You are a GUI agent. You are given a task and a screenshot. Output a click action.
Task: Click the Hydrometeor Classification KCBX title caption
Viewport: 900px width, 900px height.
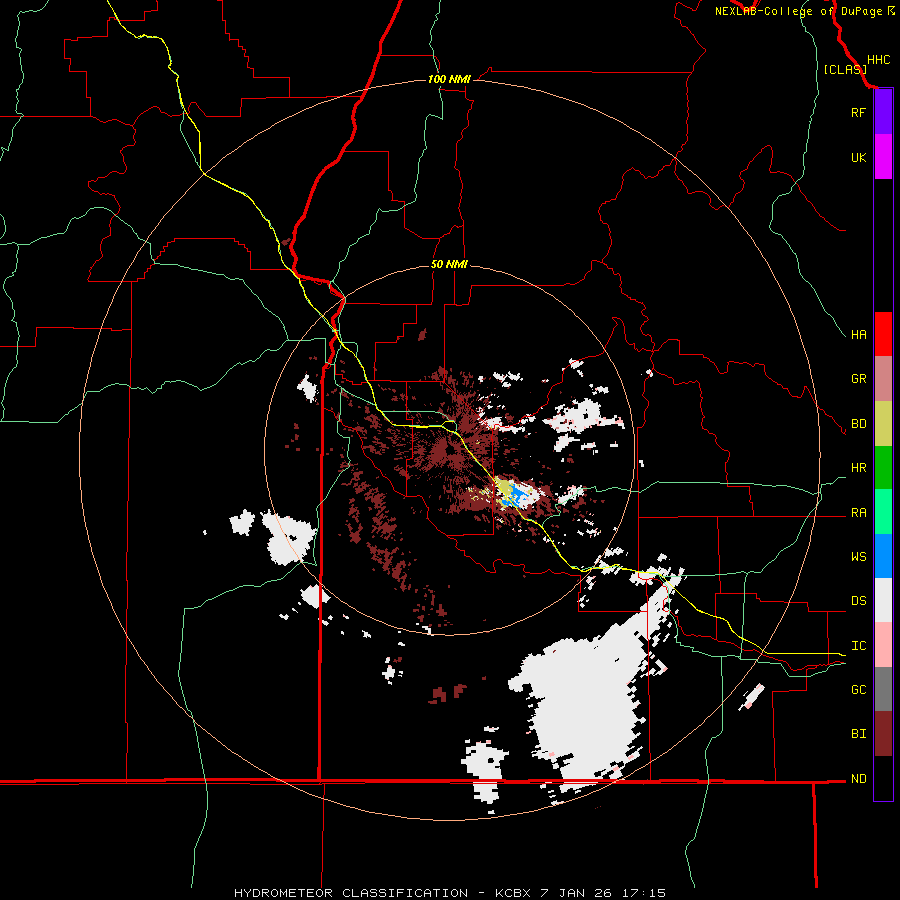(450, 893)
